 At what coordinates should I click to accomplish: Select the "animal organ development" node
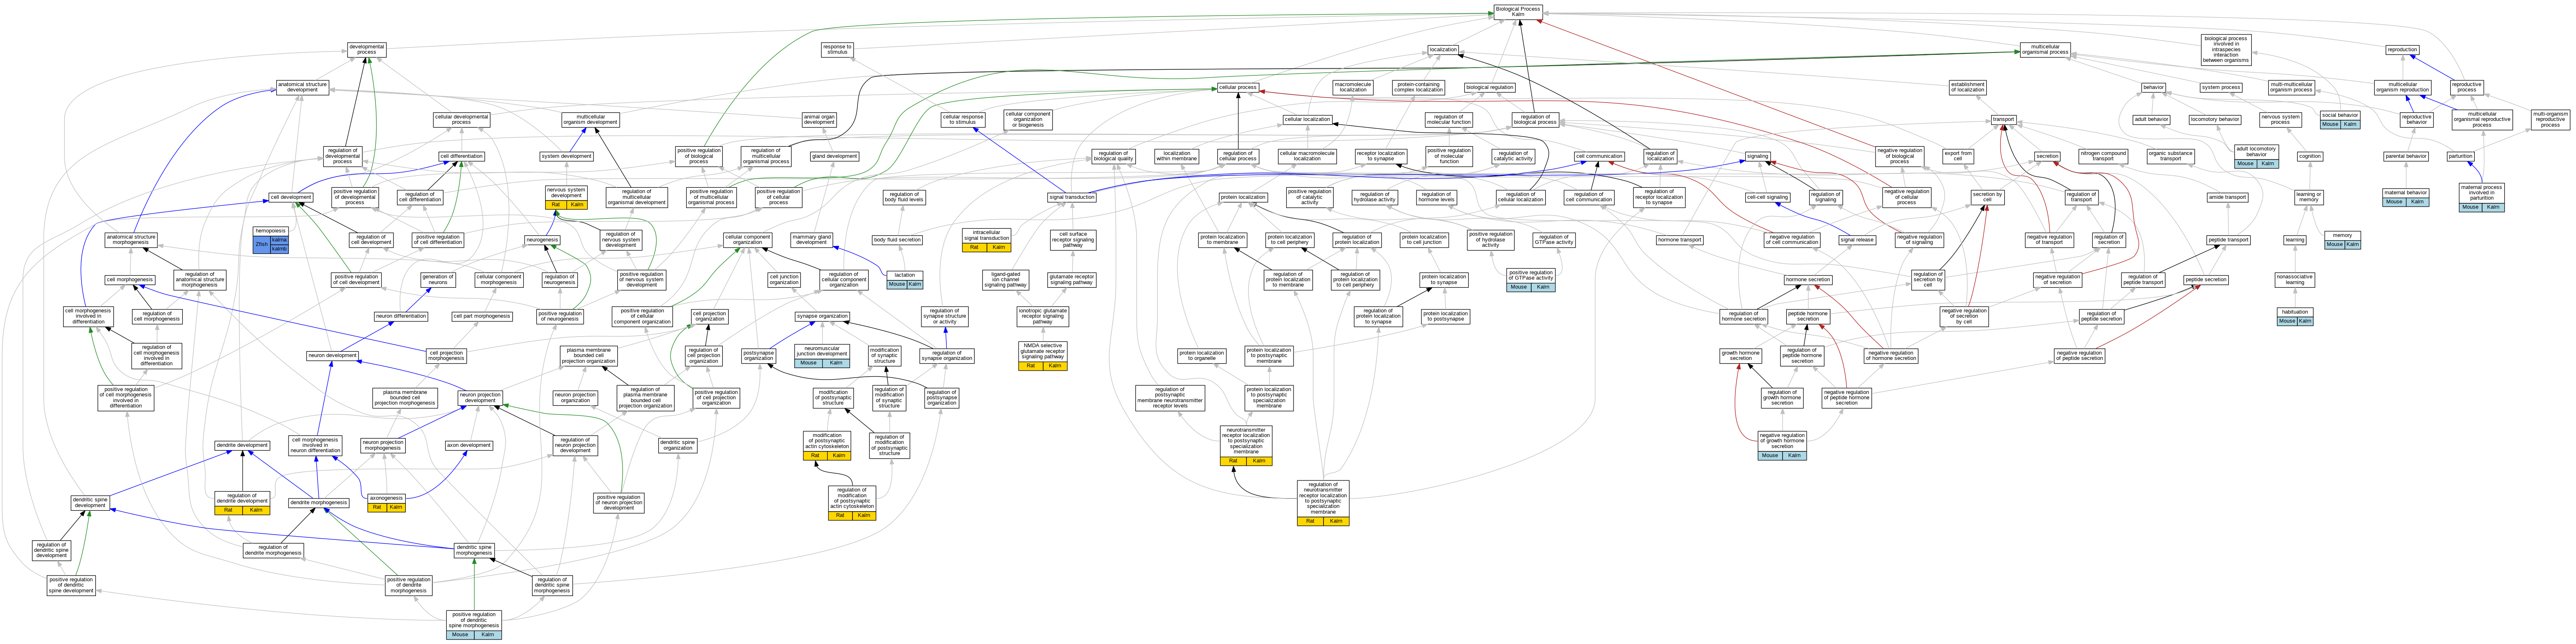click(x=819, y=120)
